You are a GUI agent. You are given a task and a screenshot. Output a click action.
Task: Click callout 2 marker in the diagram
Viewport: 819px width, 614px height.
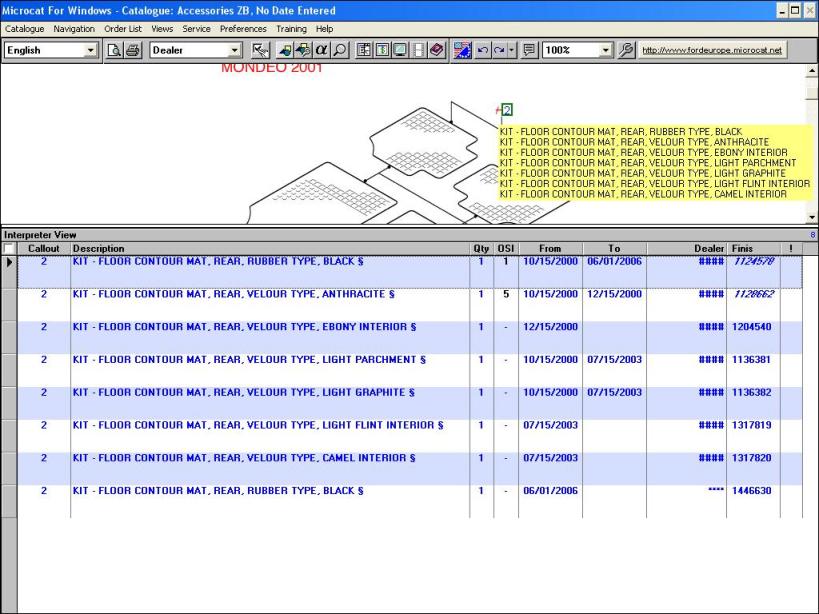pos(507,110)
